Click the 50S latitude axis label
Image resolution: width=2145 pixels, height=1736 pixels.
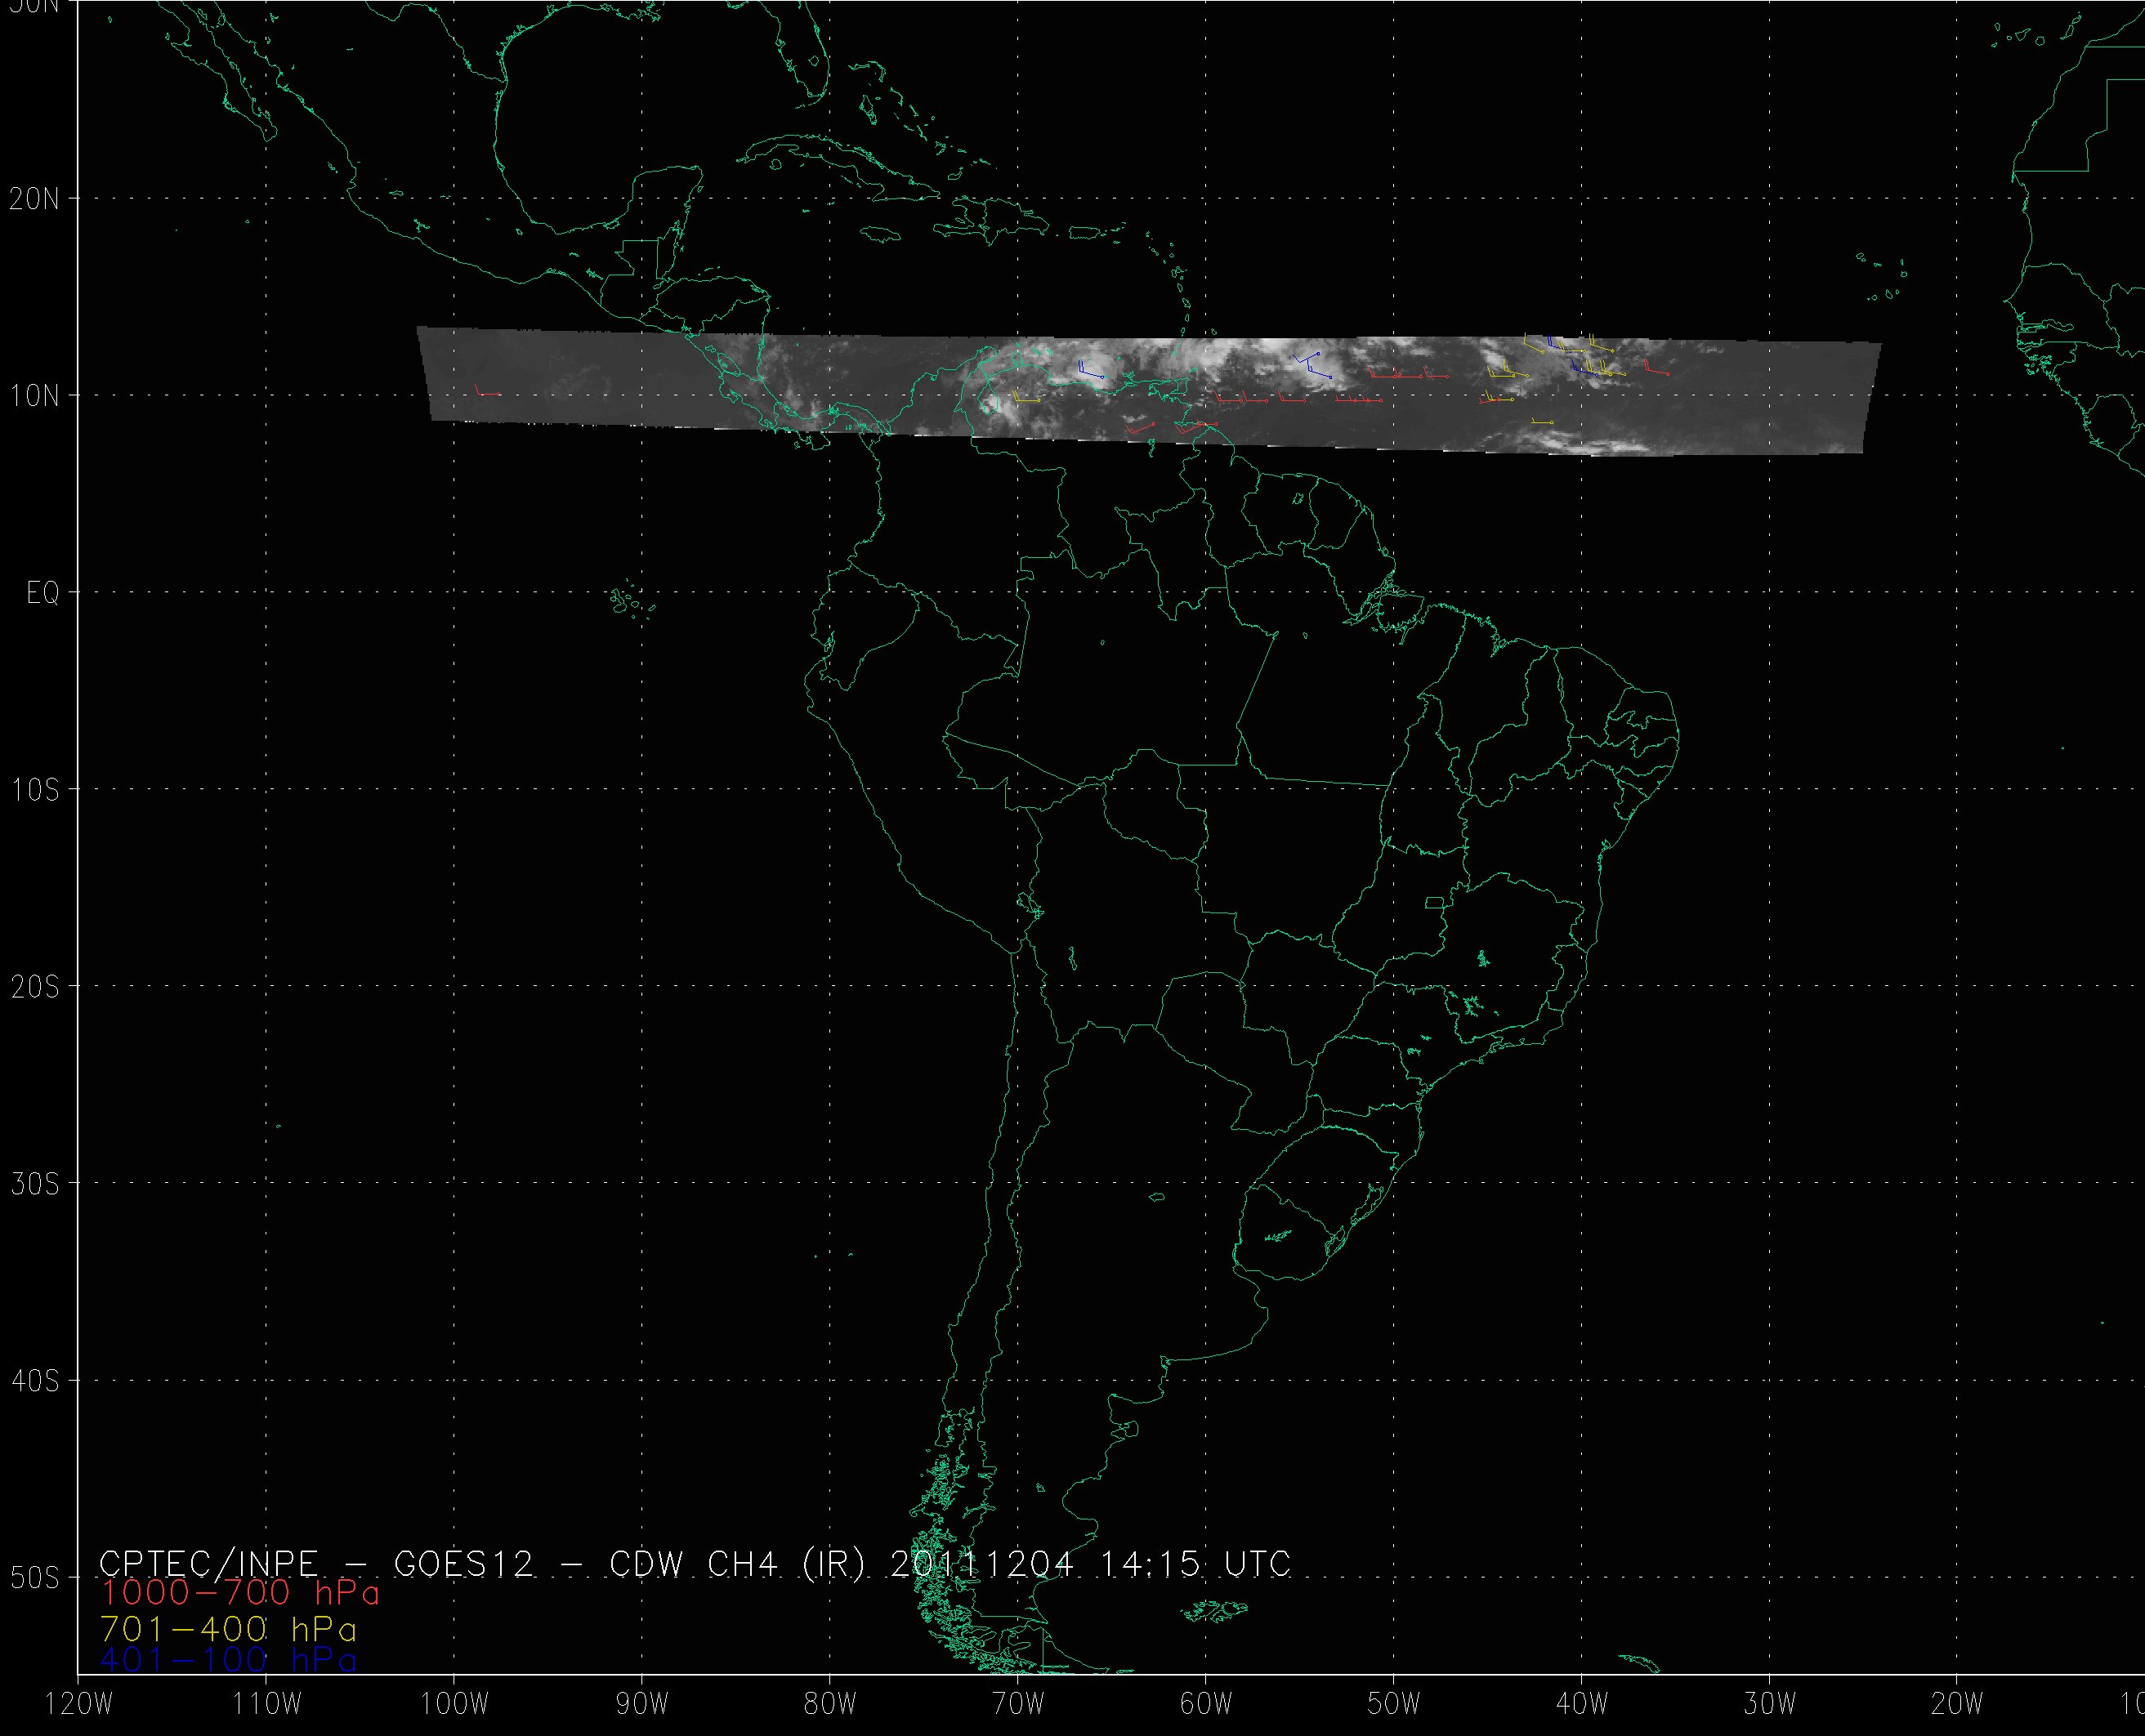pyautogui.click(x=34, y=1578)
